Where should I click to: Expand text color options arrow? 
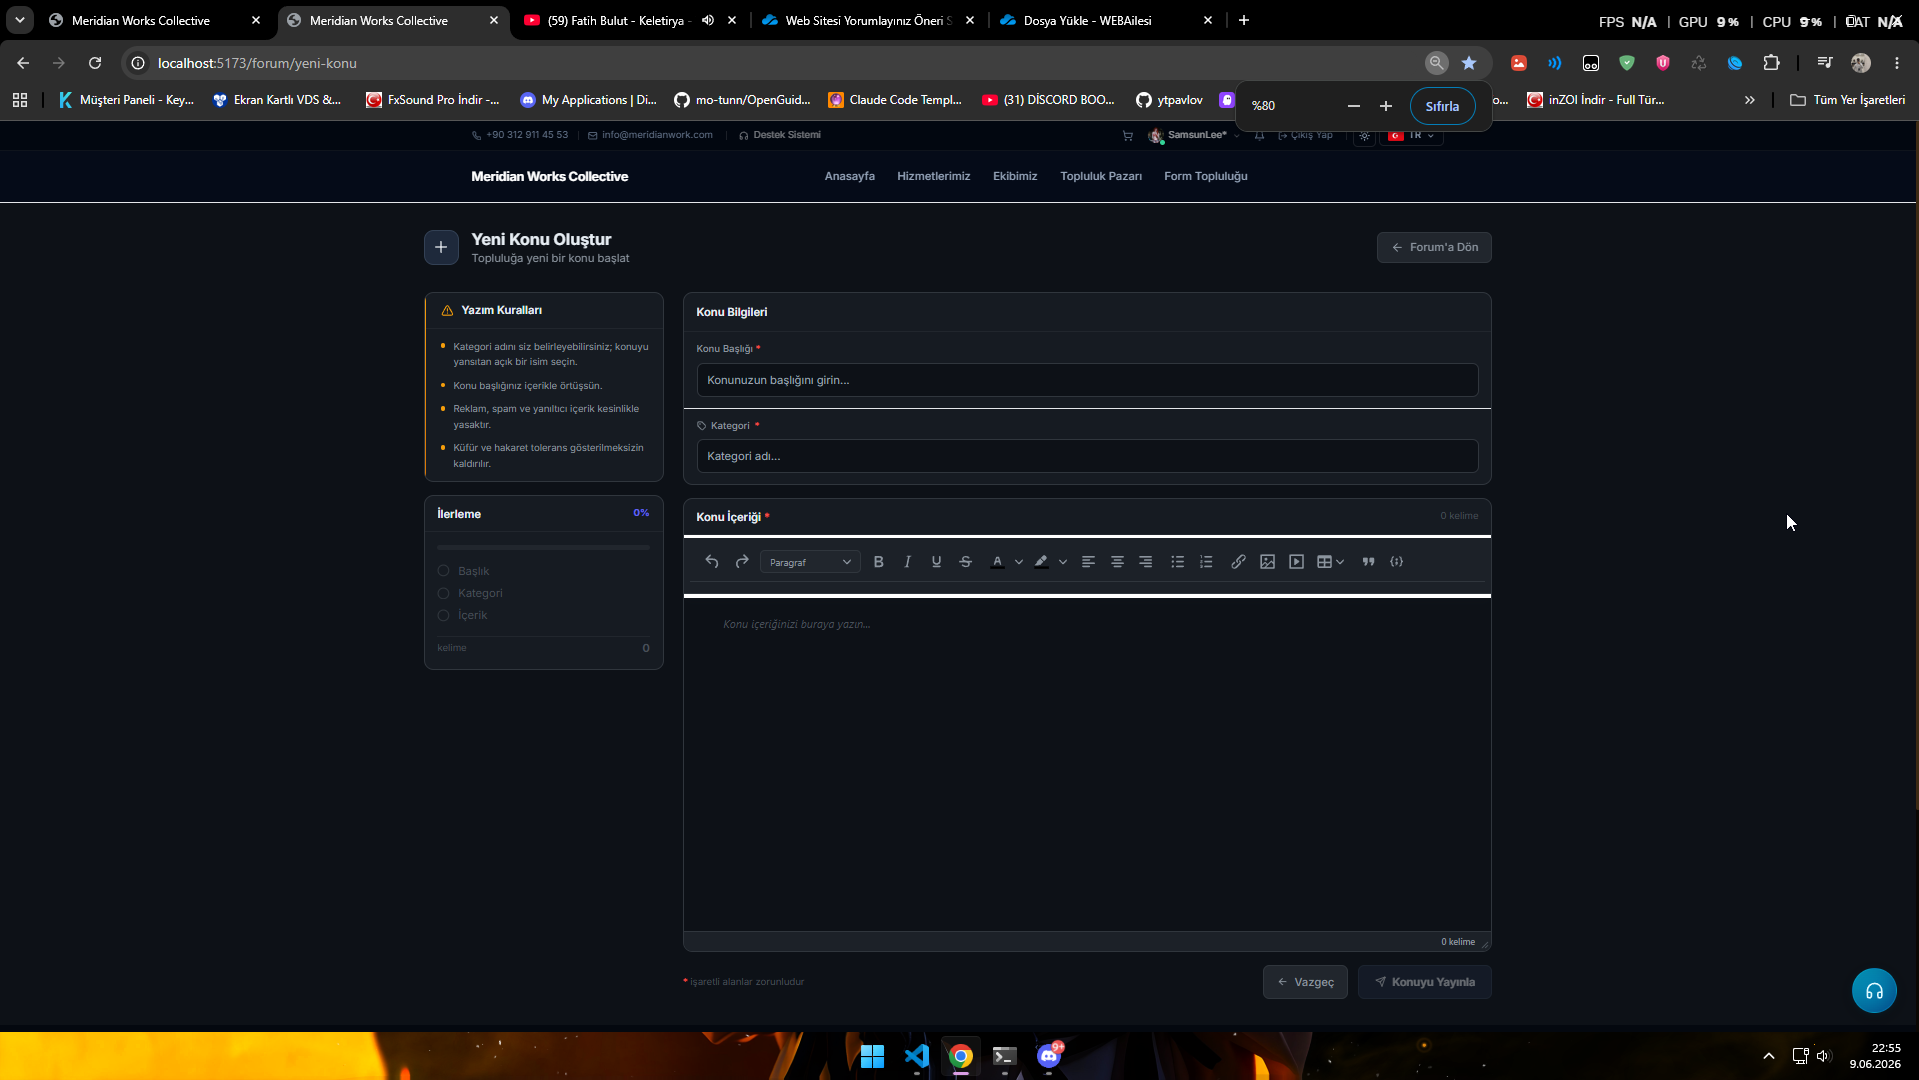(1019, 562)
